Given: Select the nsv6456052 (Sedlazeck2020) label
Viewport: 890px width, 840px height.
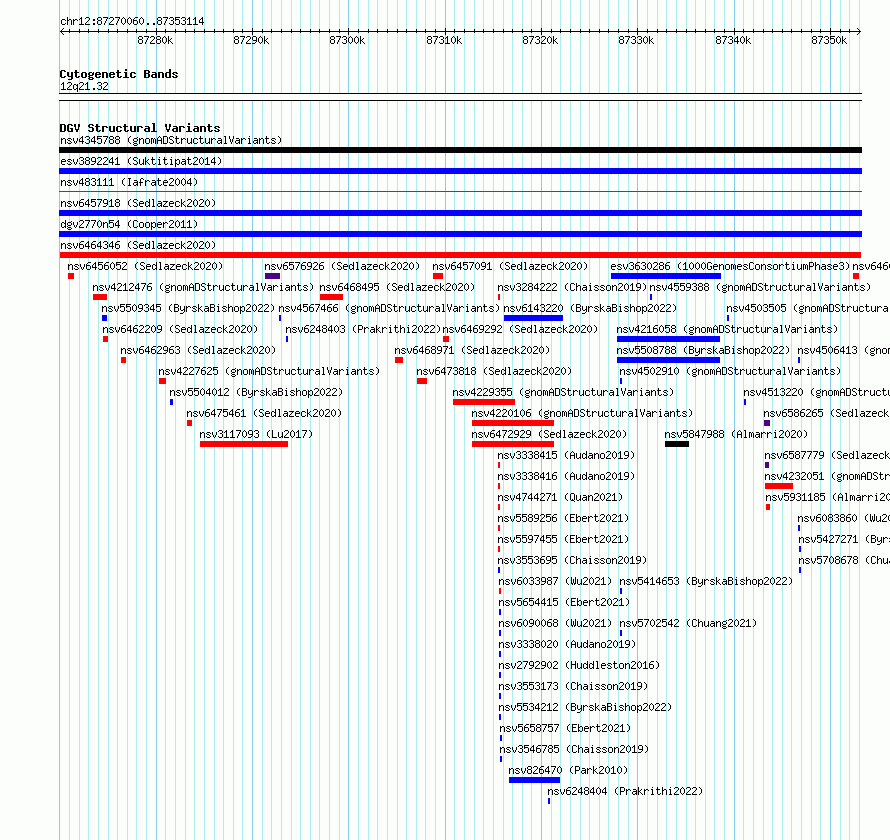Looking at the screenshot, I should click(x=145, y=266).
